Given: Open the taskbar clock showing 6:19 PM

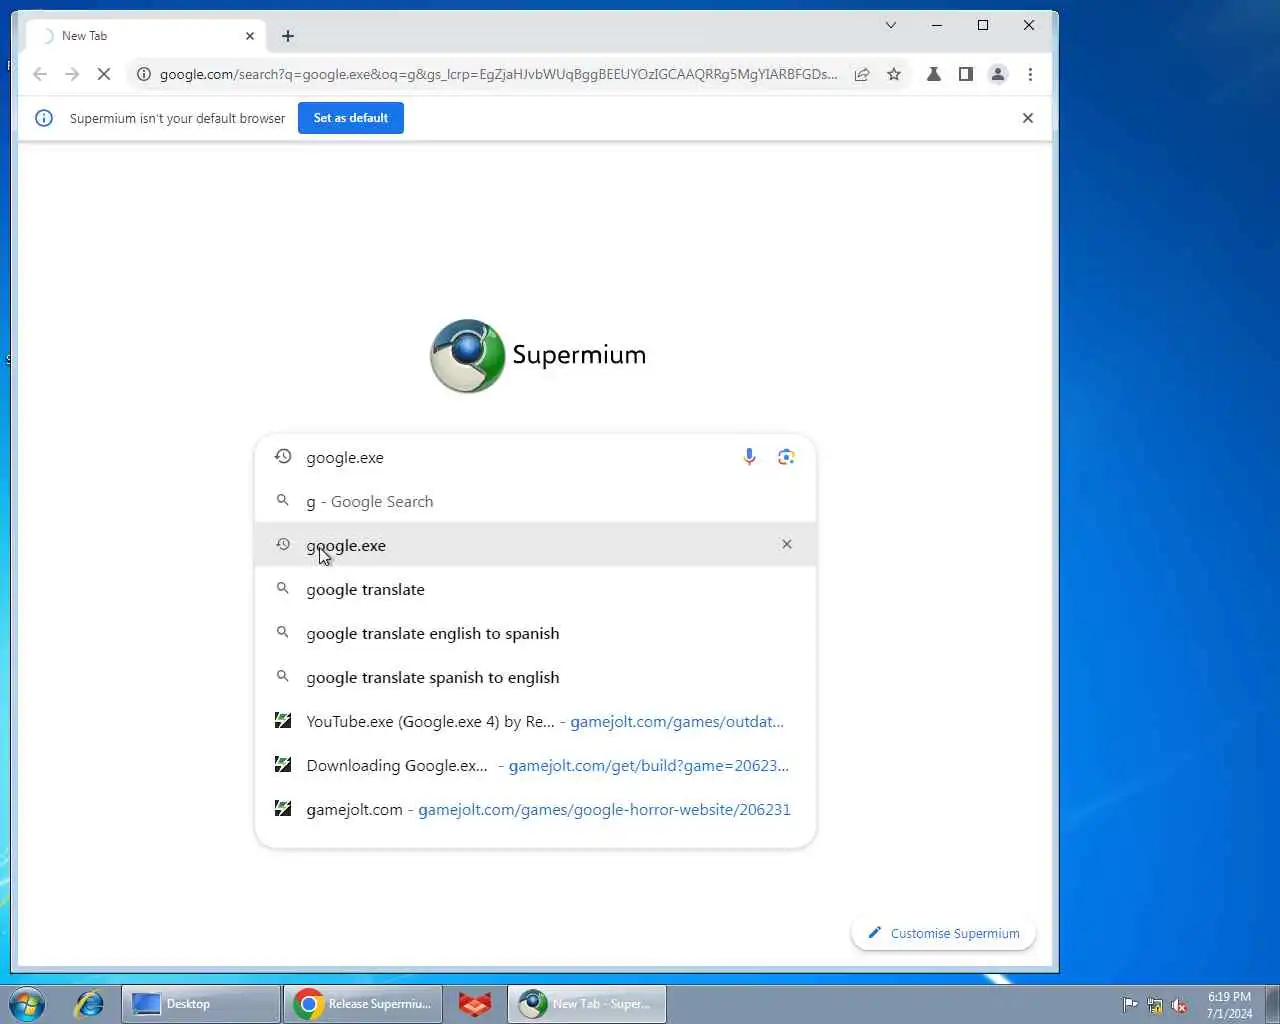Looking at the screenshot, I should (x=1229, y=1005).
